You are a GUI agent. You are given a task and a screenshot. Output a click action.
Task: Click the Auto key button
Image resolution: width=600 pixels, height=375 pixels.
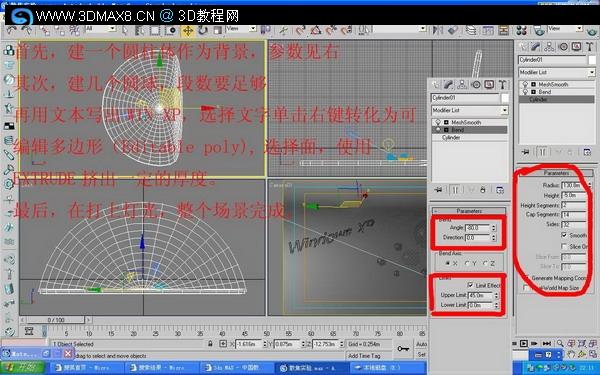point(421,344)
